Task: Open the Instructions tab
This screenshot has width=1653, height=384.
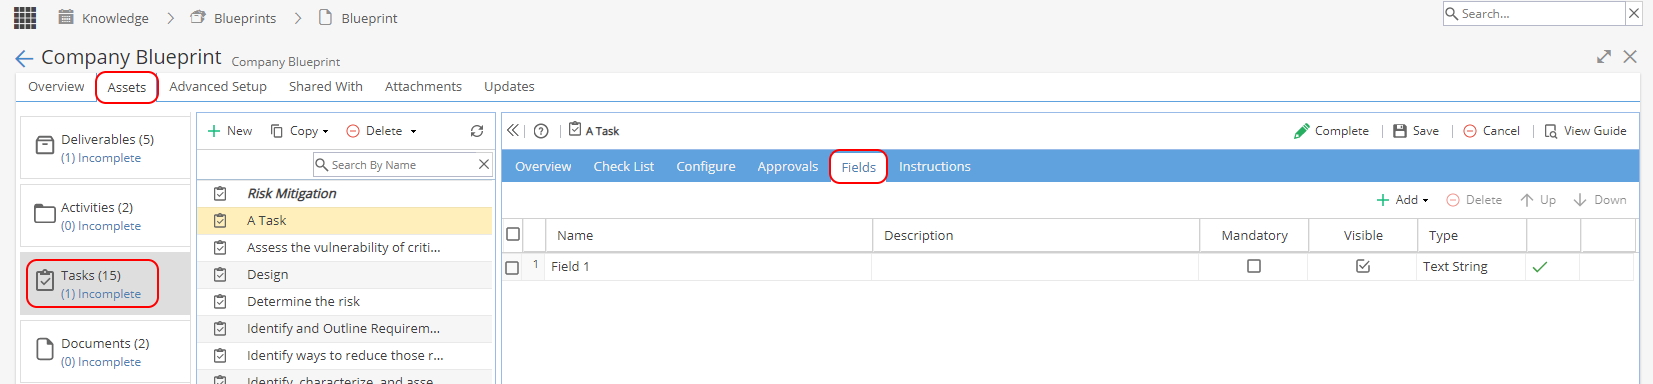Action: point(935,166)
